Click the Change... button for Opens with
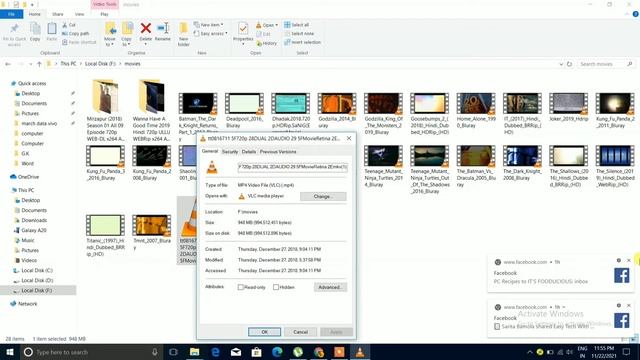The height and width of the screenshot is (360, 640). [x=323, y=196]
